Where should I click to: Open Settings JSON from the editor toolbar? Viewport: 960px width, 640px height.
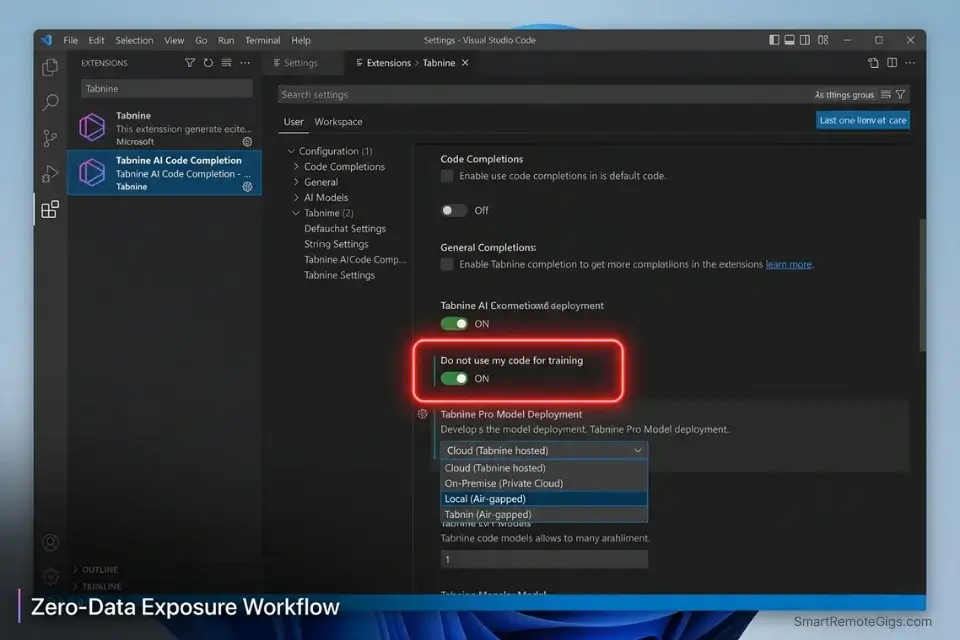872,62
